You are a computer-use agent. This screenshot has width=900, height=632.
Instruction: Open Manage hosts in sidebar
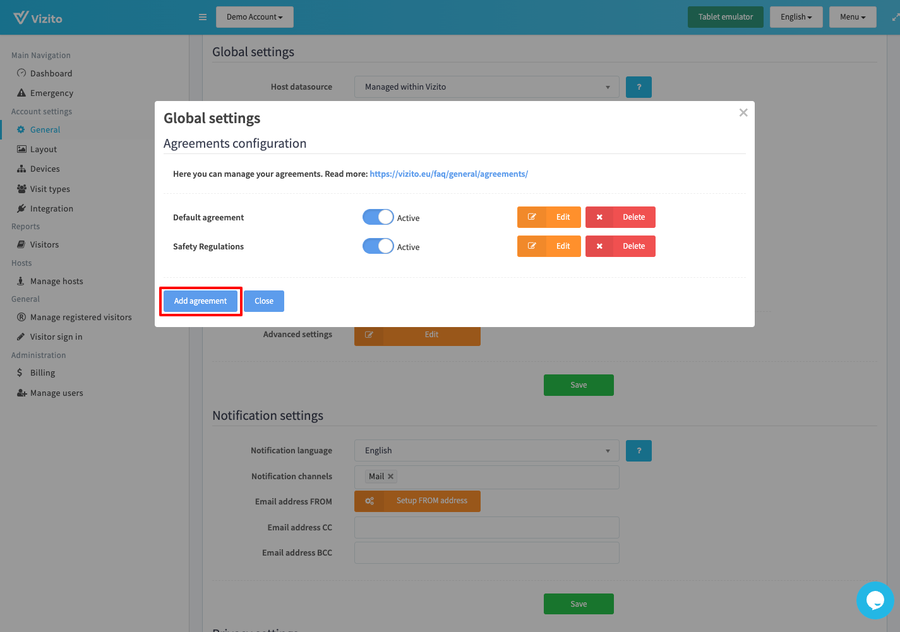point(56,281)
